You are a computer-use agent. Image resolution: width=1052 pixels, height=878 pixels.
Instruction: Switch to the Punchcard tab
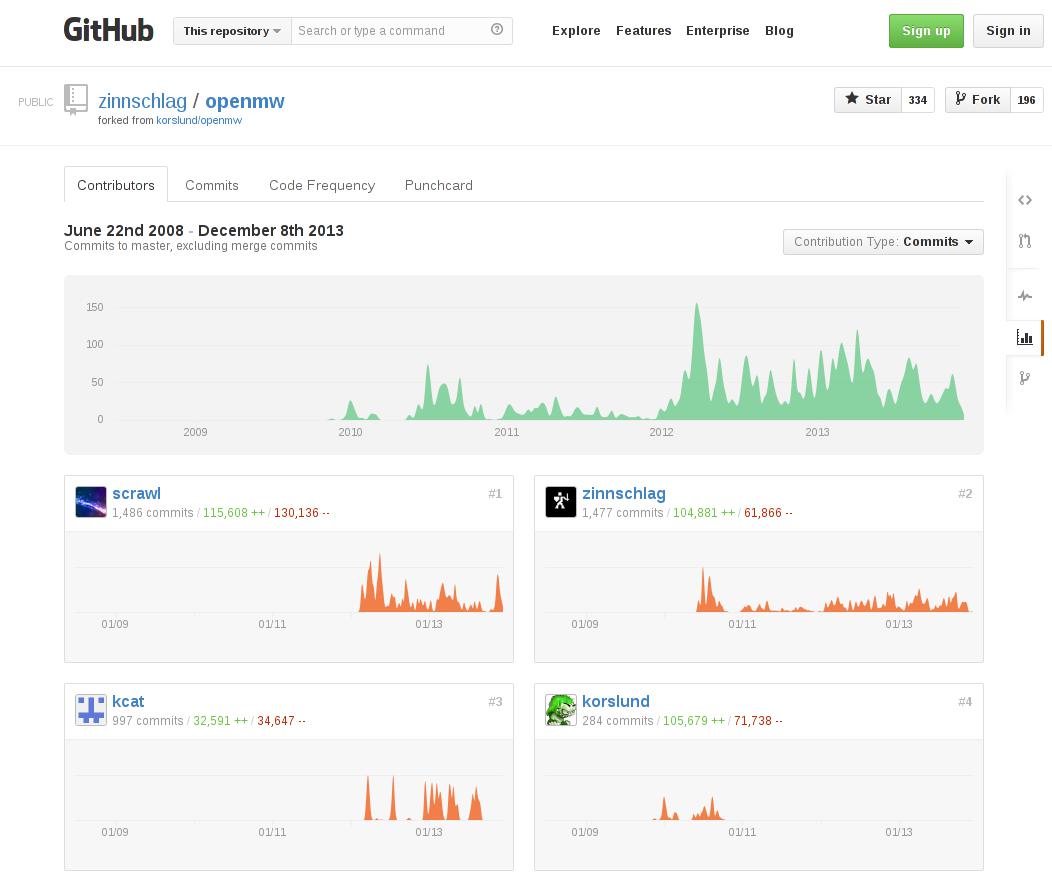pyautogui.click(x=439, y=185)
